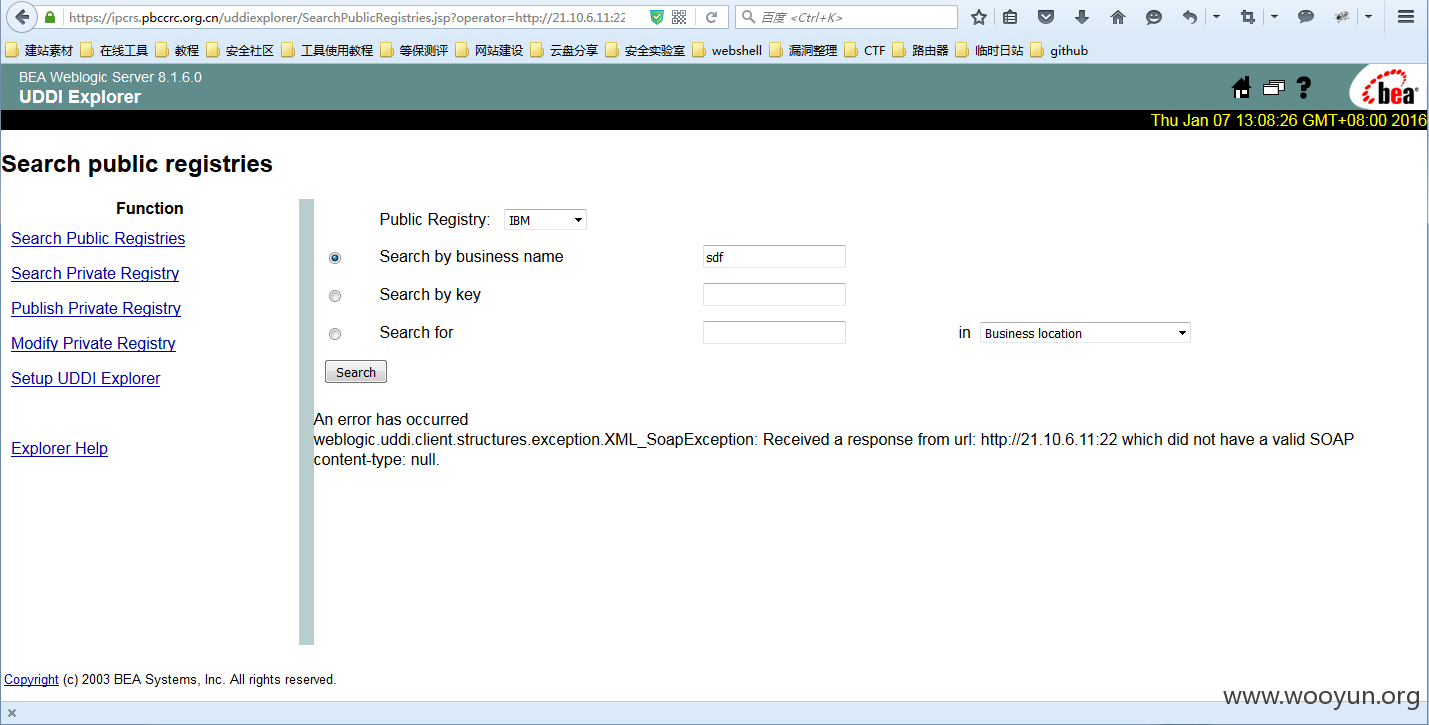Open 建站素材 bookmark folder
This screenshot has width=1429, height=725.
[x=39, y=50]
